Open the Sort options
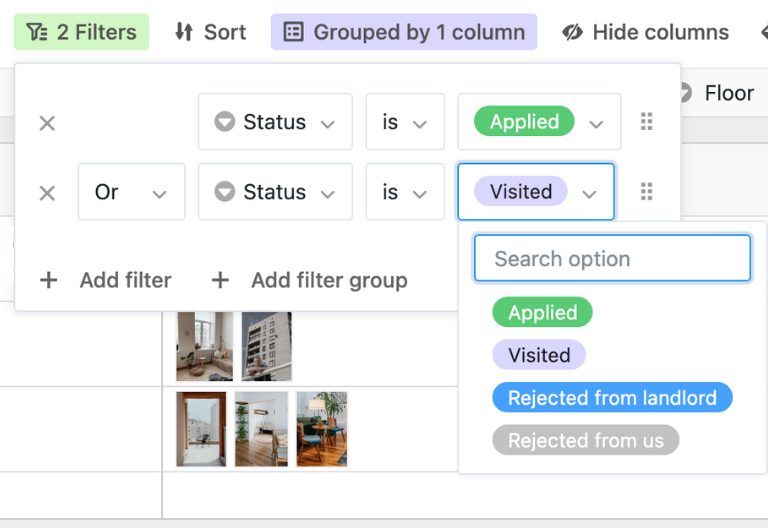This screenshot has width=768, height=528. click(x=211, y=32)
